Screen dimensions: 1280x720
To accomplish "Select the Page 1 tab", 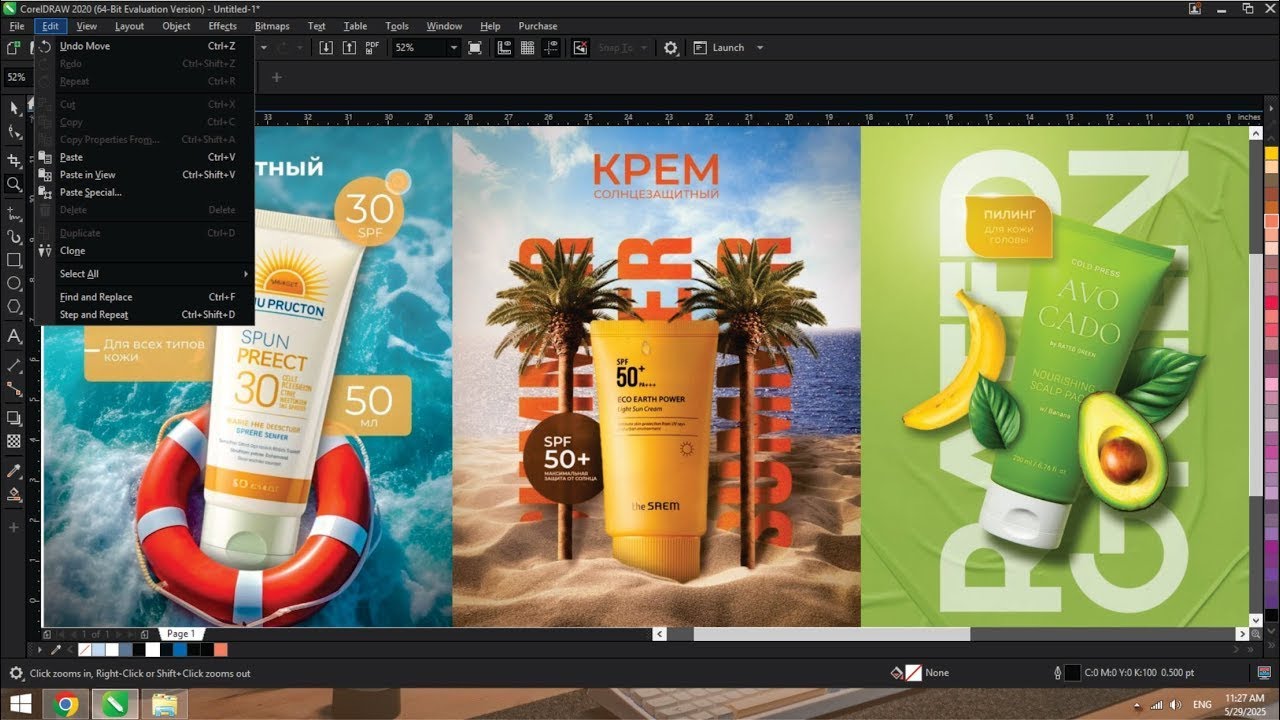I will [181, 634].
